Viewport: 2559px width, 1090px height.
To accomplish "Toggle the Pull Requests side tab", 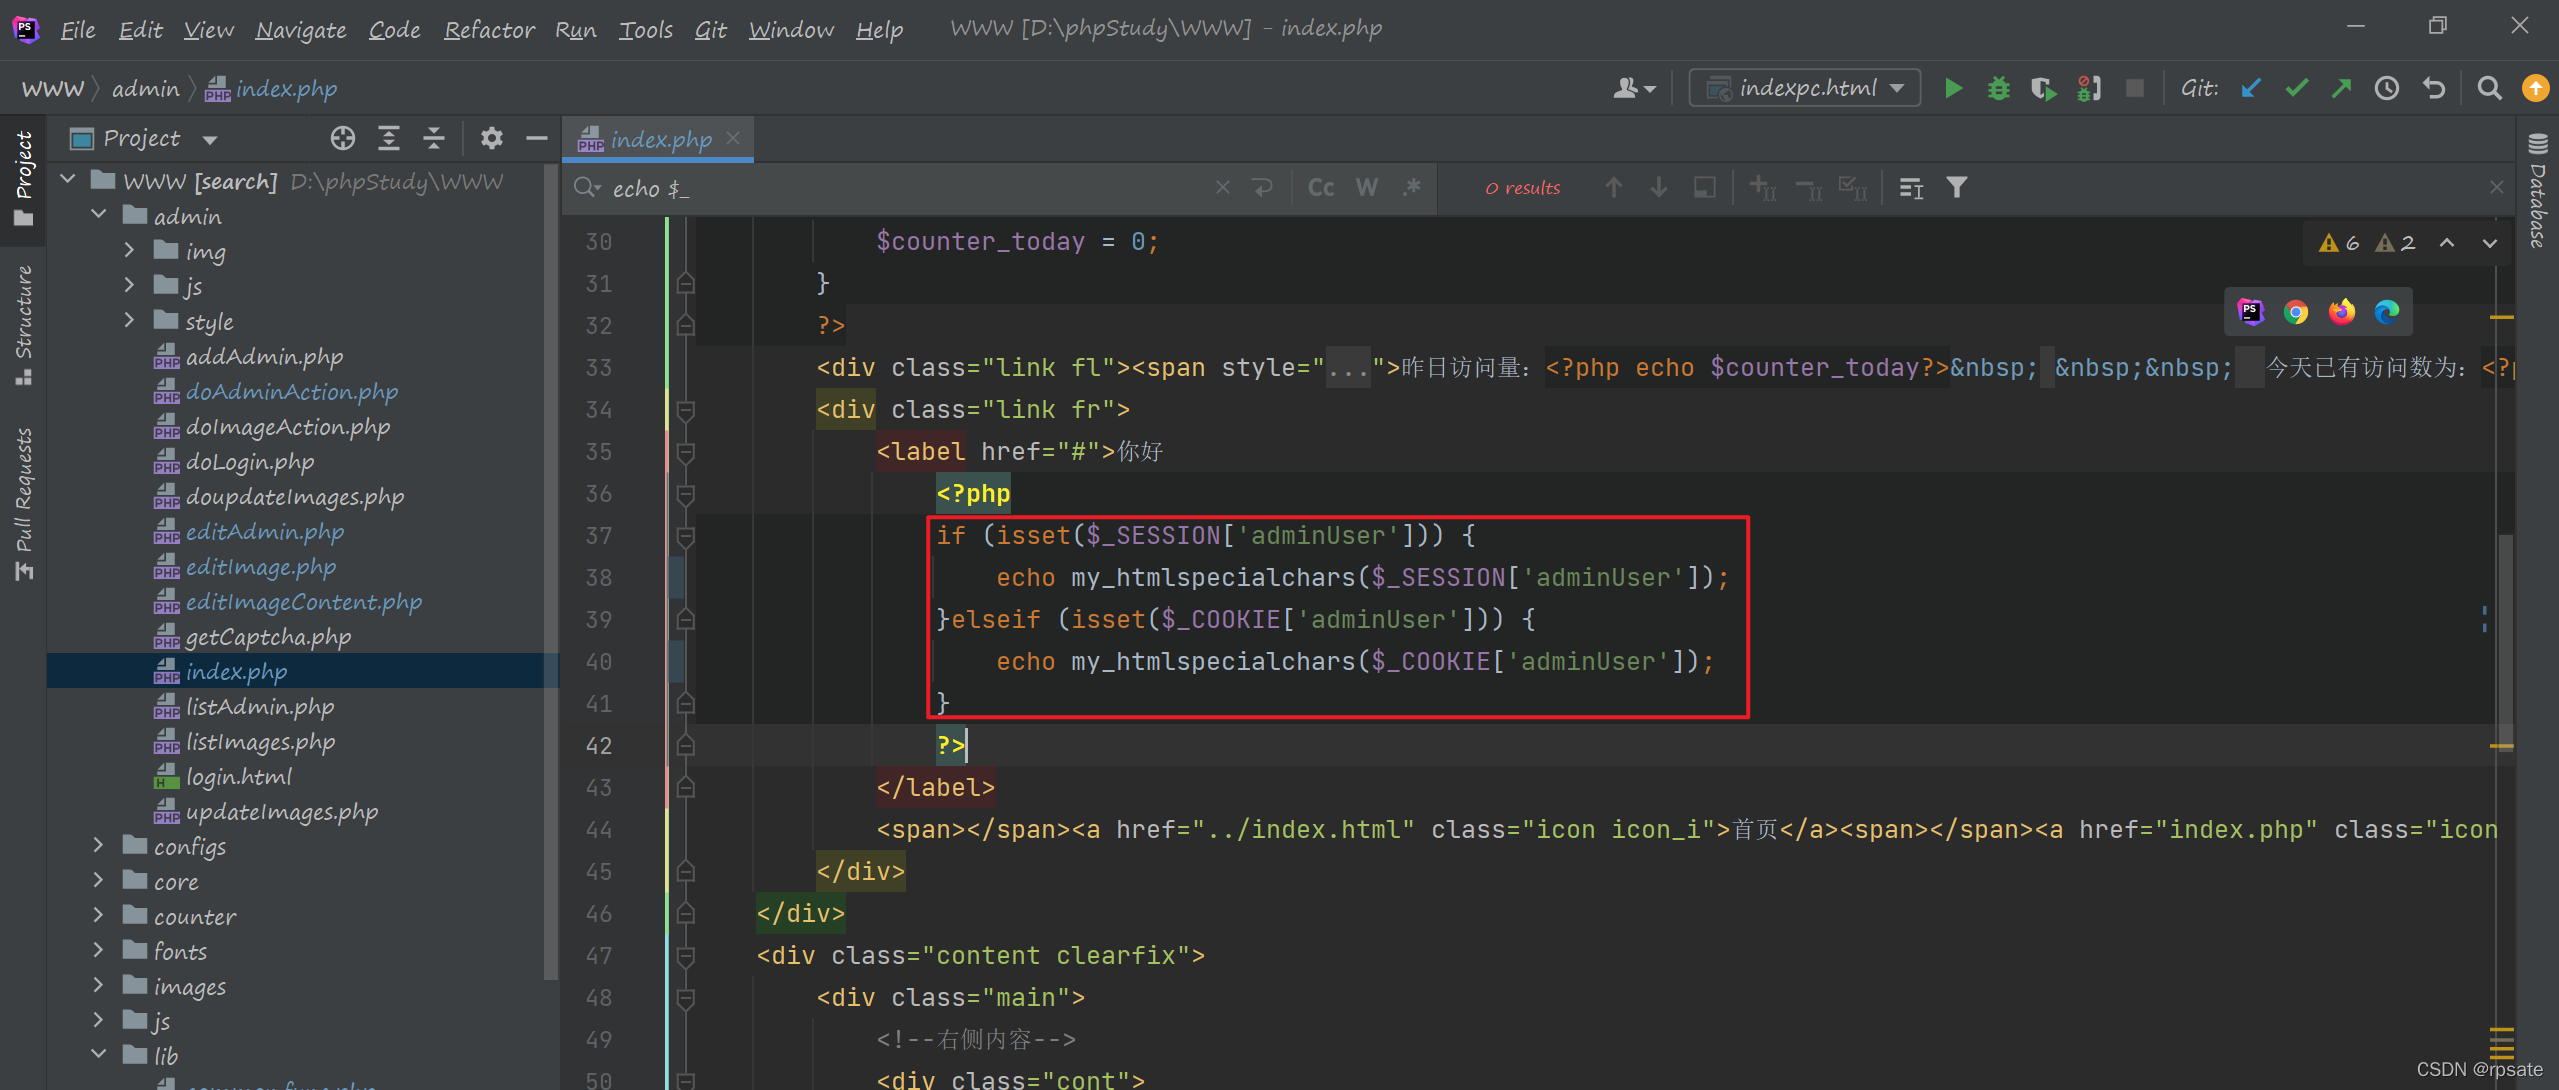I will click(23, 503).
